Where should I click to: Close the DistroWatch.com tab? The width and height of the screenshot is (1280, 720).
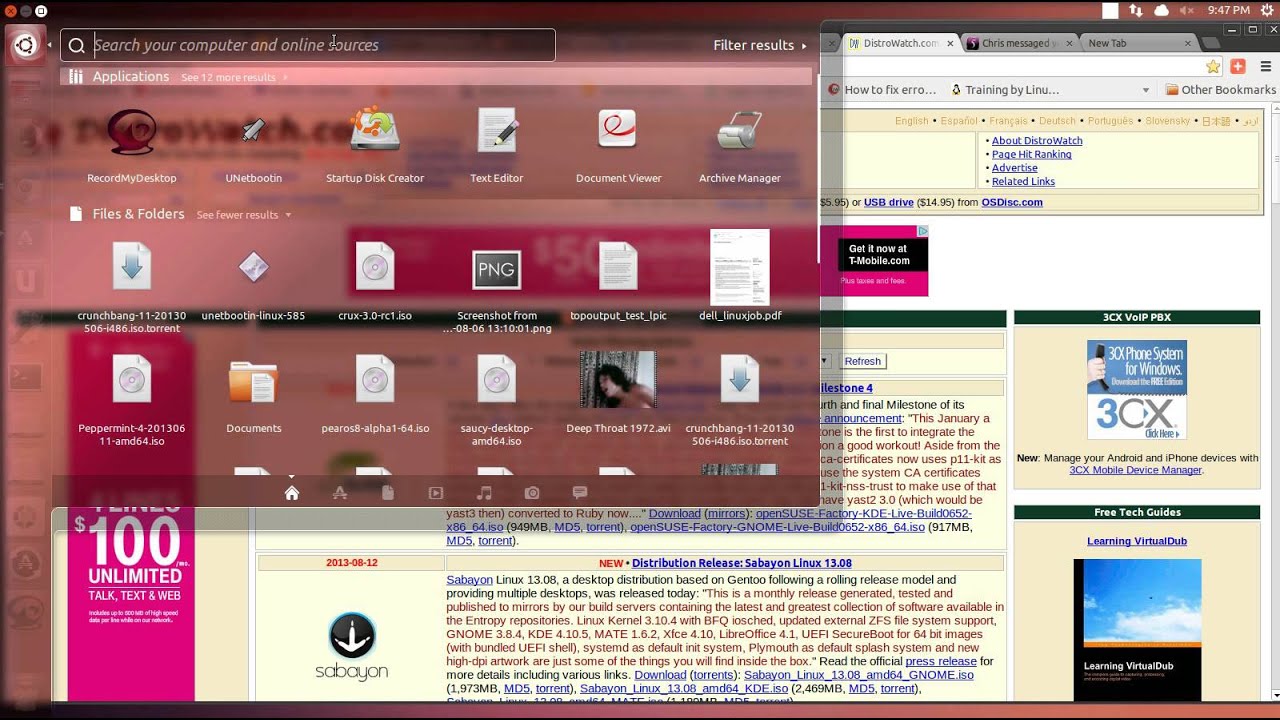949,43
